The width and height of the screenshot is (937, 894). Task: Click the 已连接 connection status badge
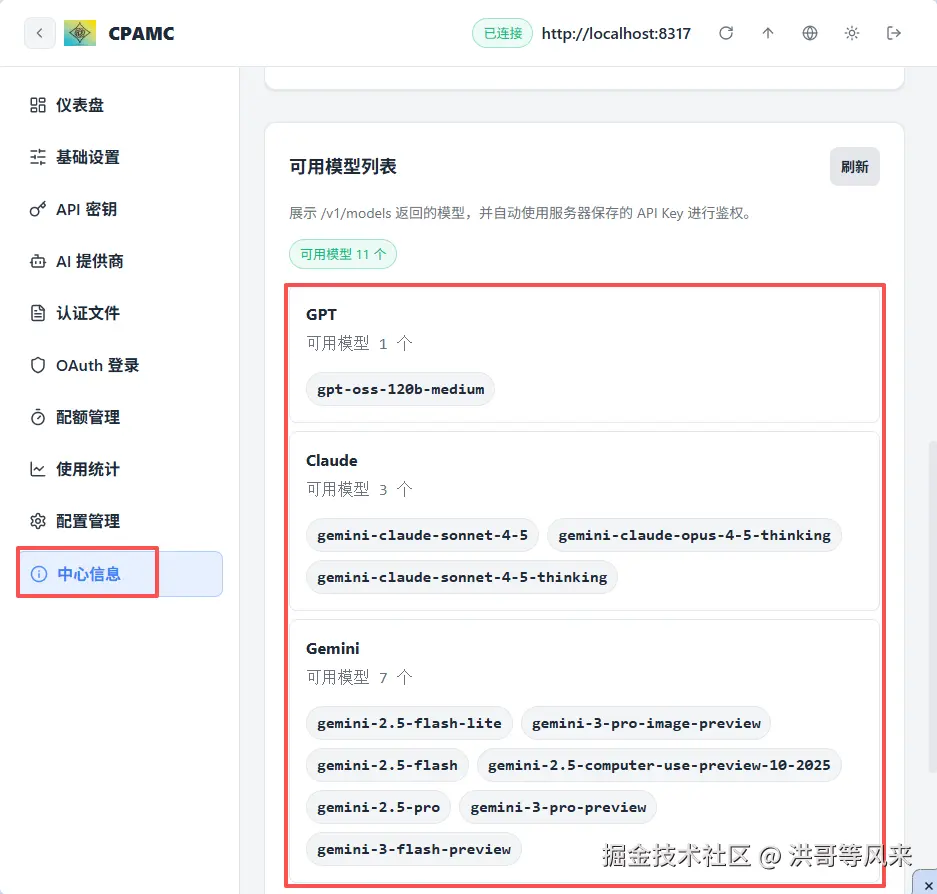pyautogui.click(x=501, y=32)
